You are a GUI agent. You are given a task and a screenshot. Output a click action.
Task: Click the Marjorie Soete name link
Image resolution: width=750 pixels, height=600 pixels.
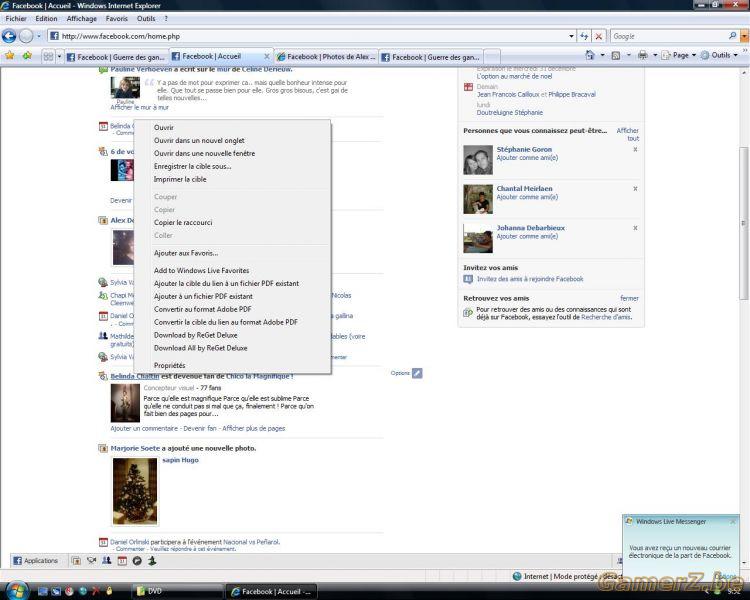tap(135, 448)
